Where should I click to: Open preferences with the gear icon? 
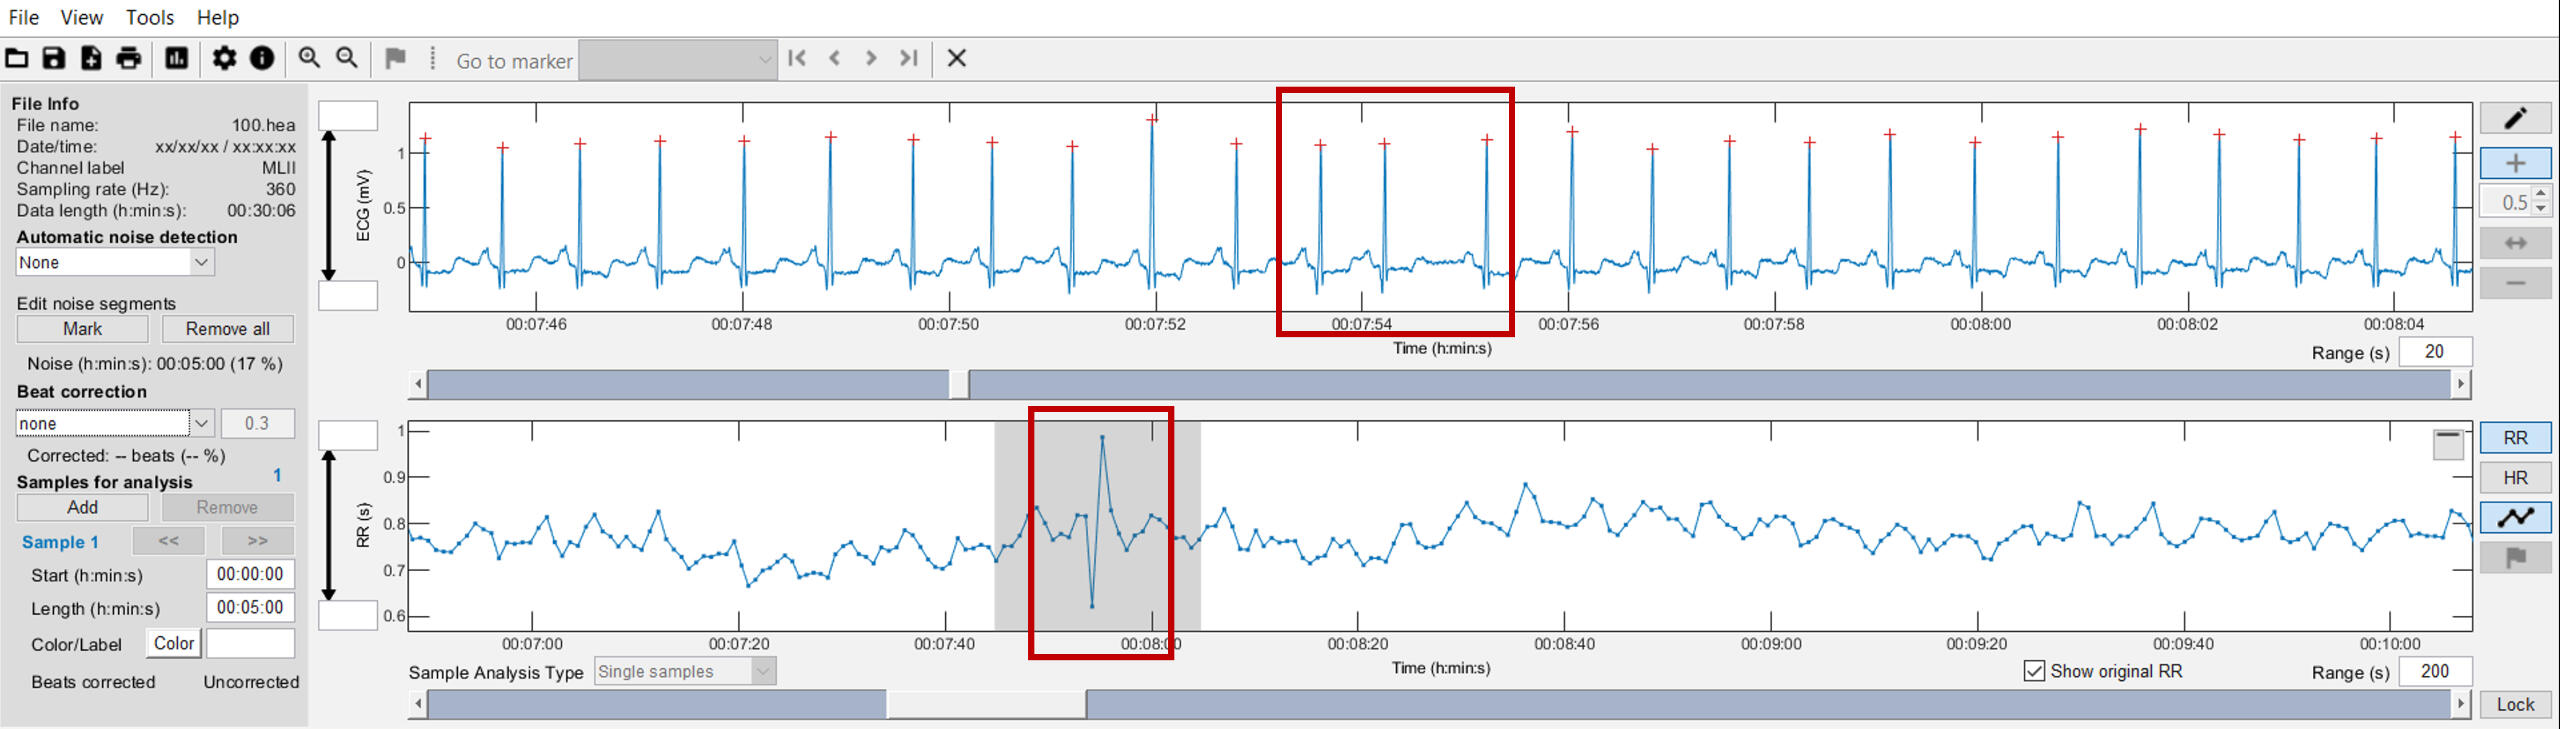224,59
